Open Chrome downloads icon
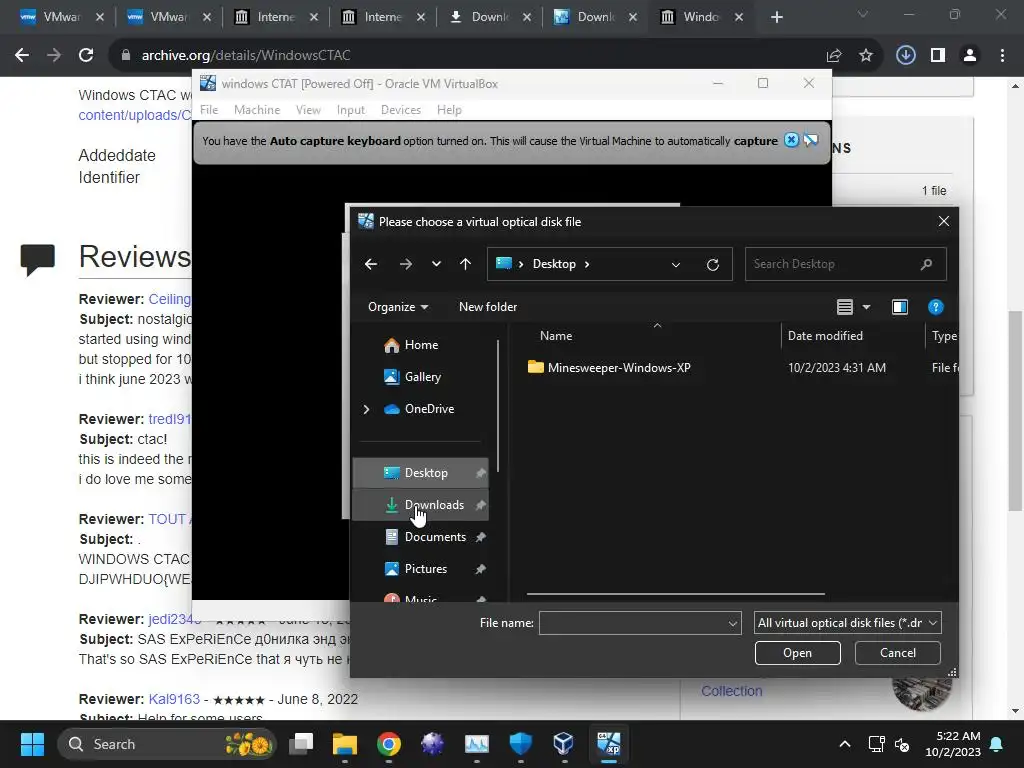The width and height of the screenshot is (1024, 768). (905, 56)
